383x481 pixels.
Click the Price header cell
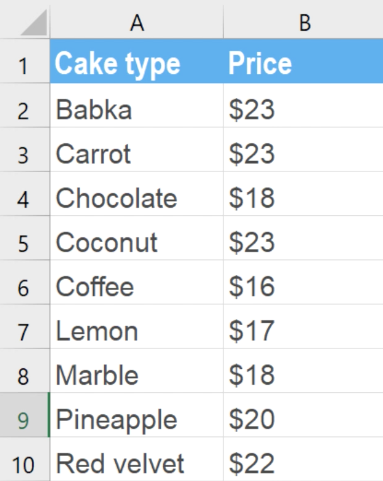click(304, 61)
